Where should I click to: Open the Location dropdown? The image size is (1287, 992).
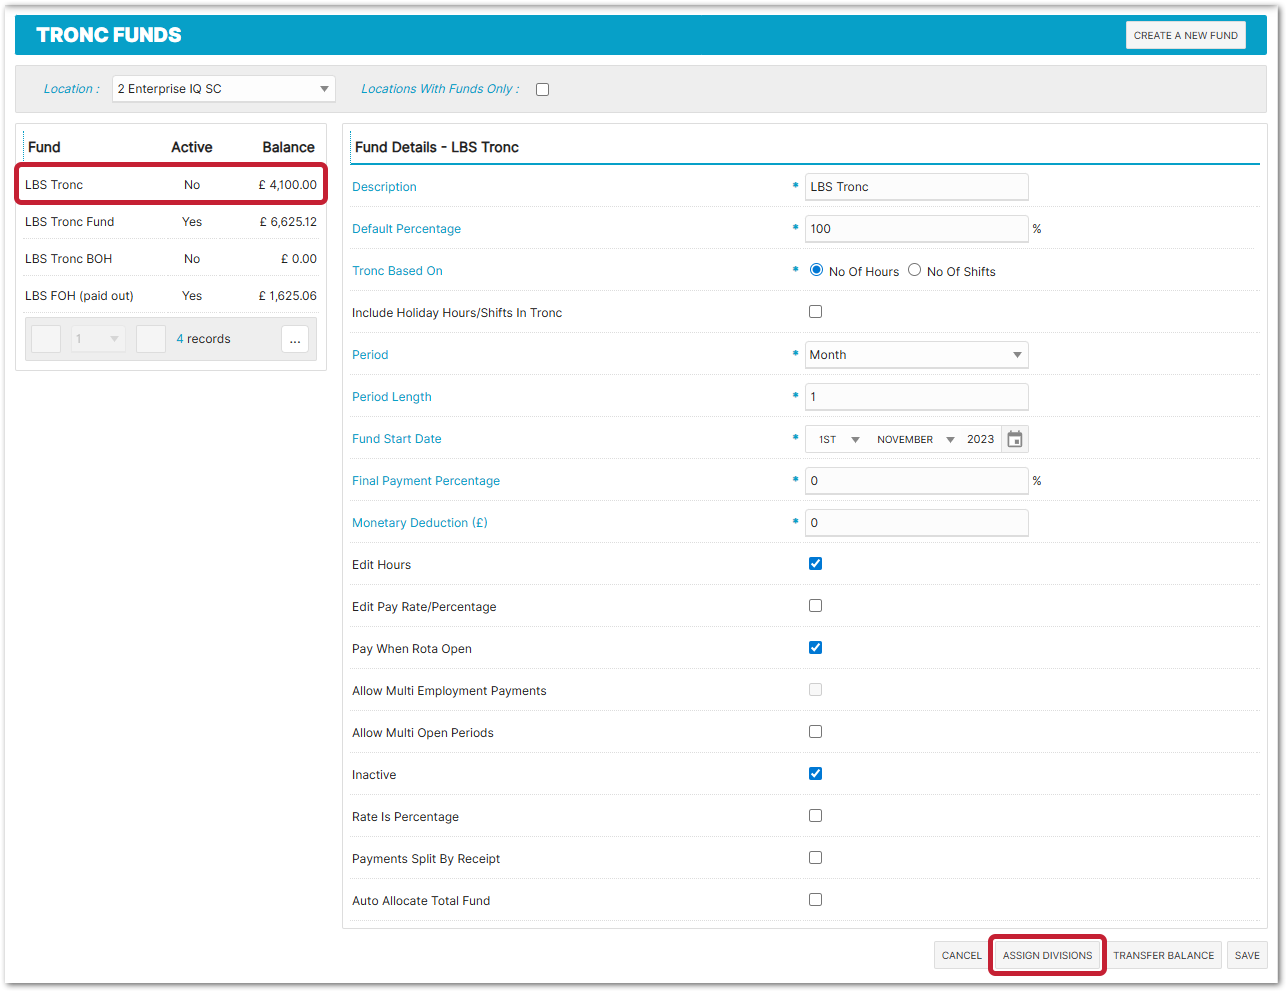(223, 89)
